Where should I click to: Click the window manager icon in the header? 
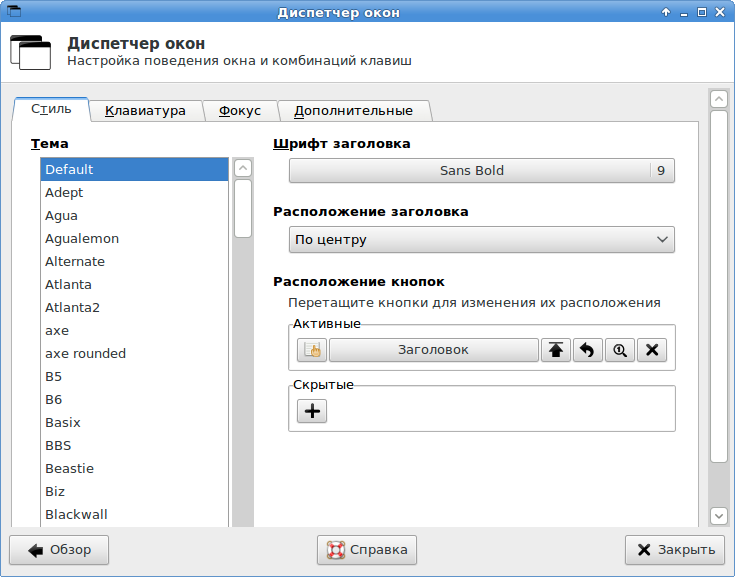pyautogui.click(x=30, y=52)
